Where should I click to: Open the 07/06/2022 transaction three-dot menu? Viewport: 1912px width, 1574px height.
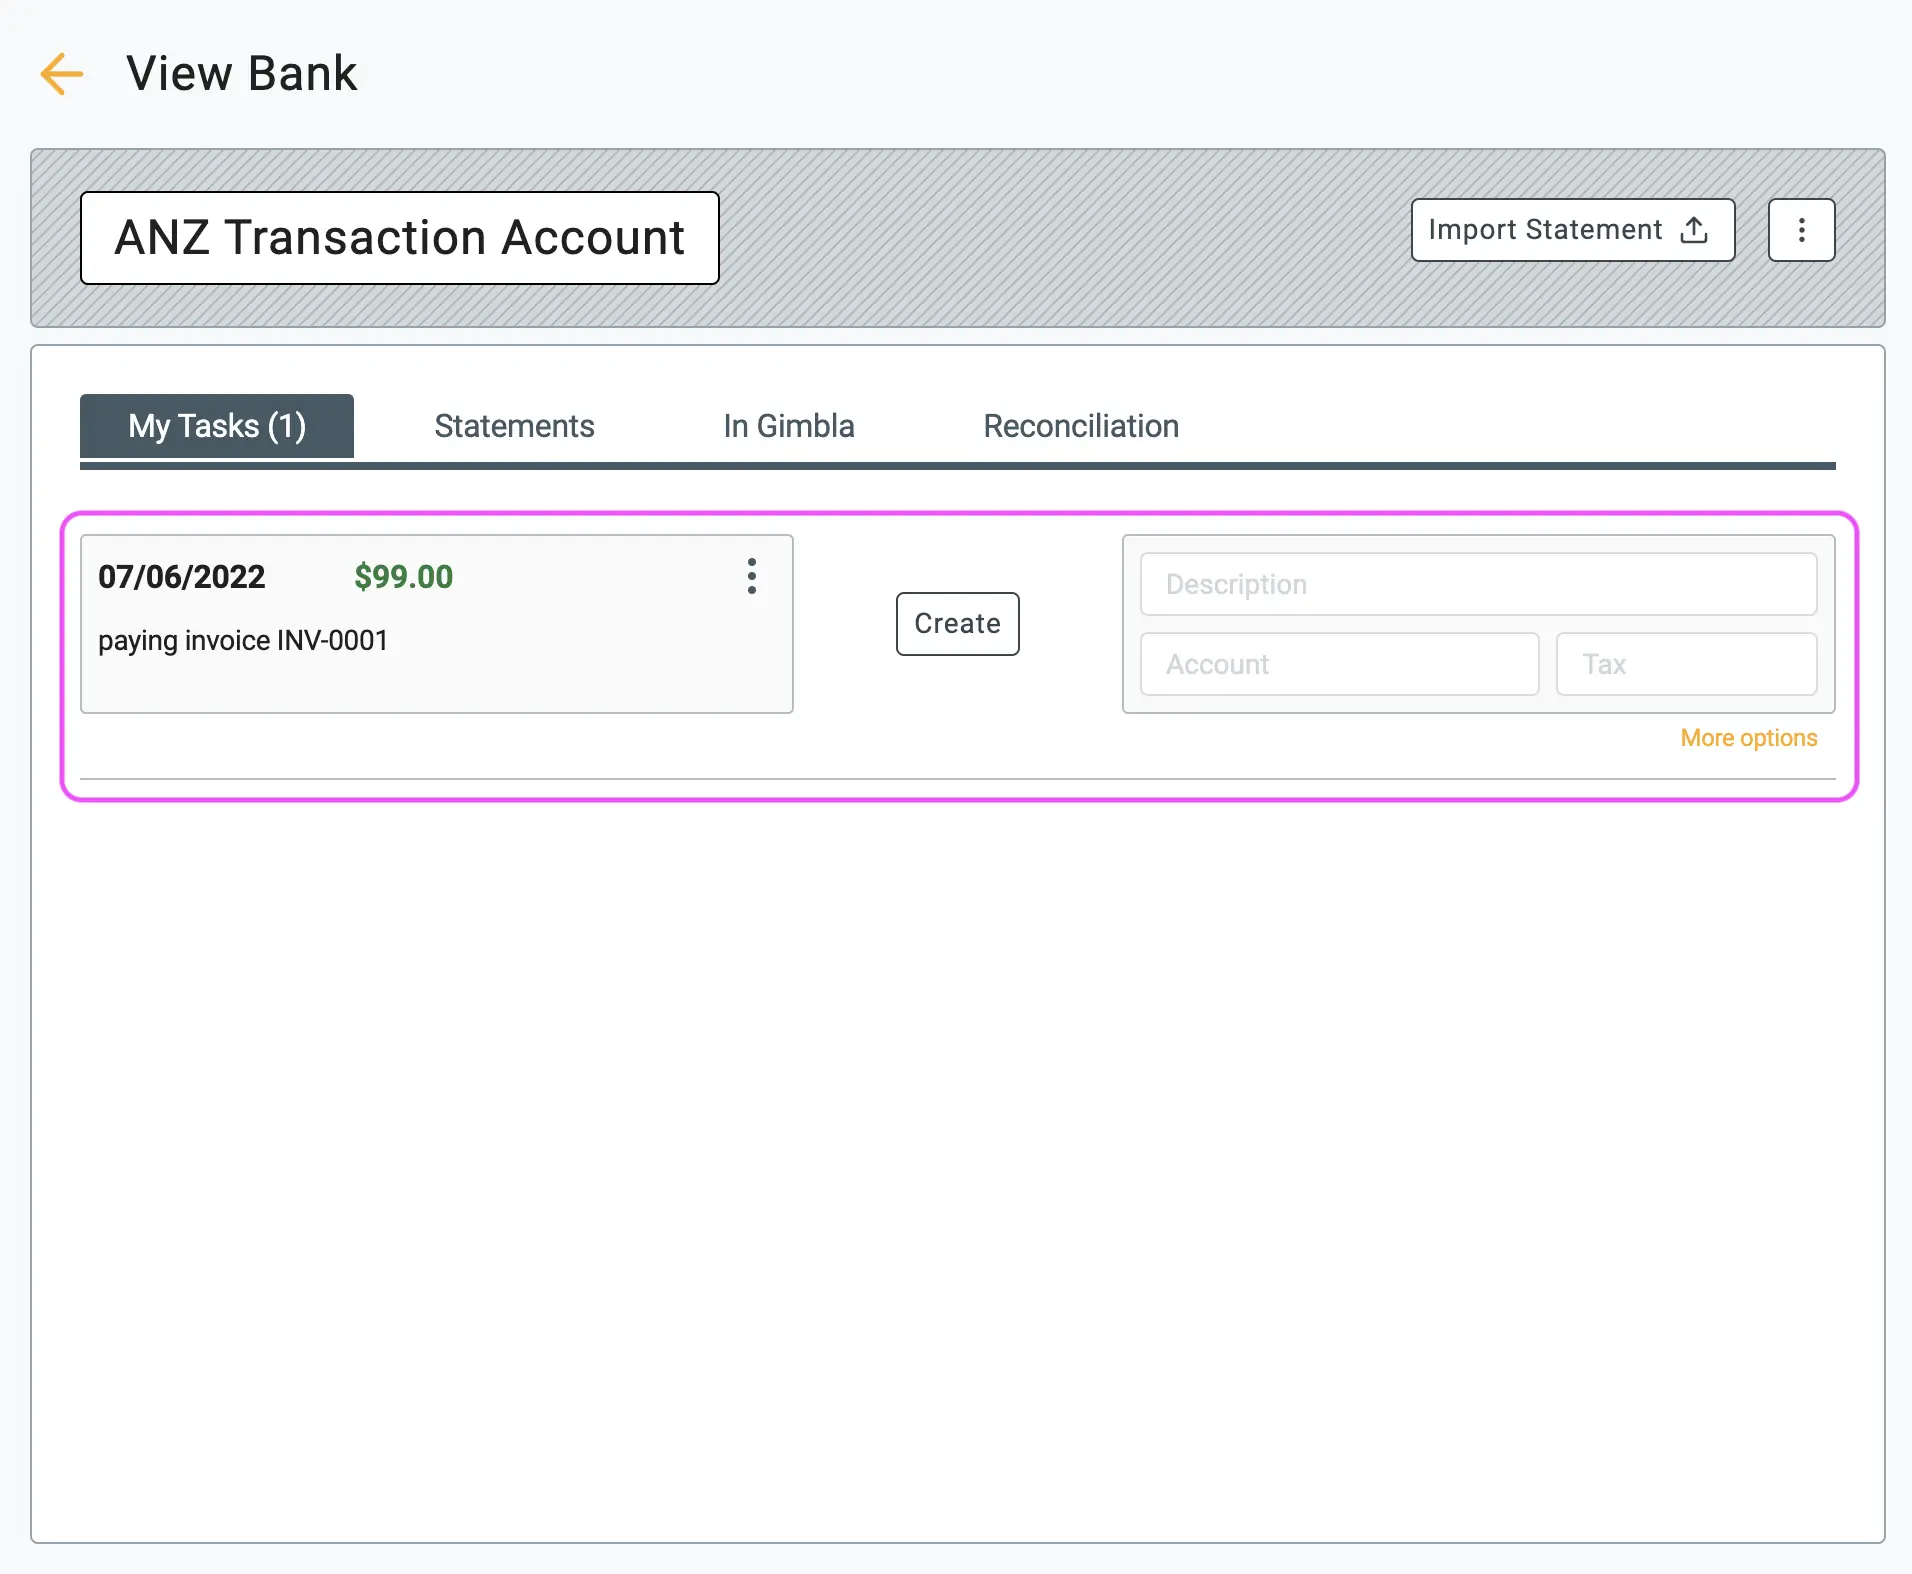coord(752,577)
